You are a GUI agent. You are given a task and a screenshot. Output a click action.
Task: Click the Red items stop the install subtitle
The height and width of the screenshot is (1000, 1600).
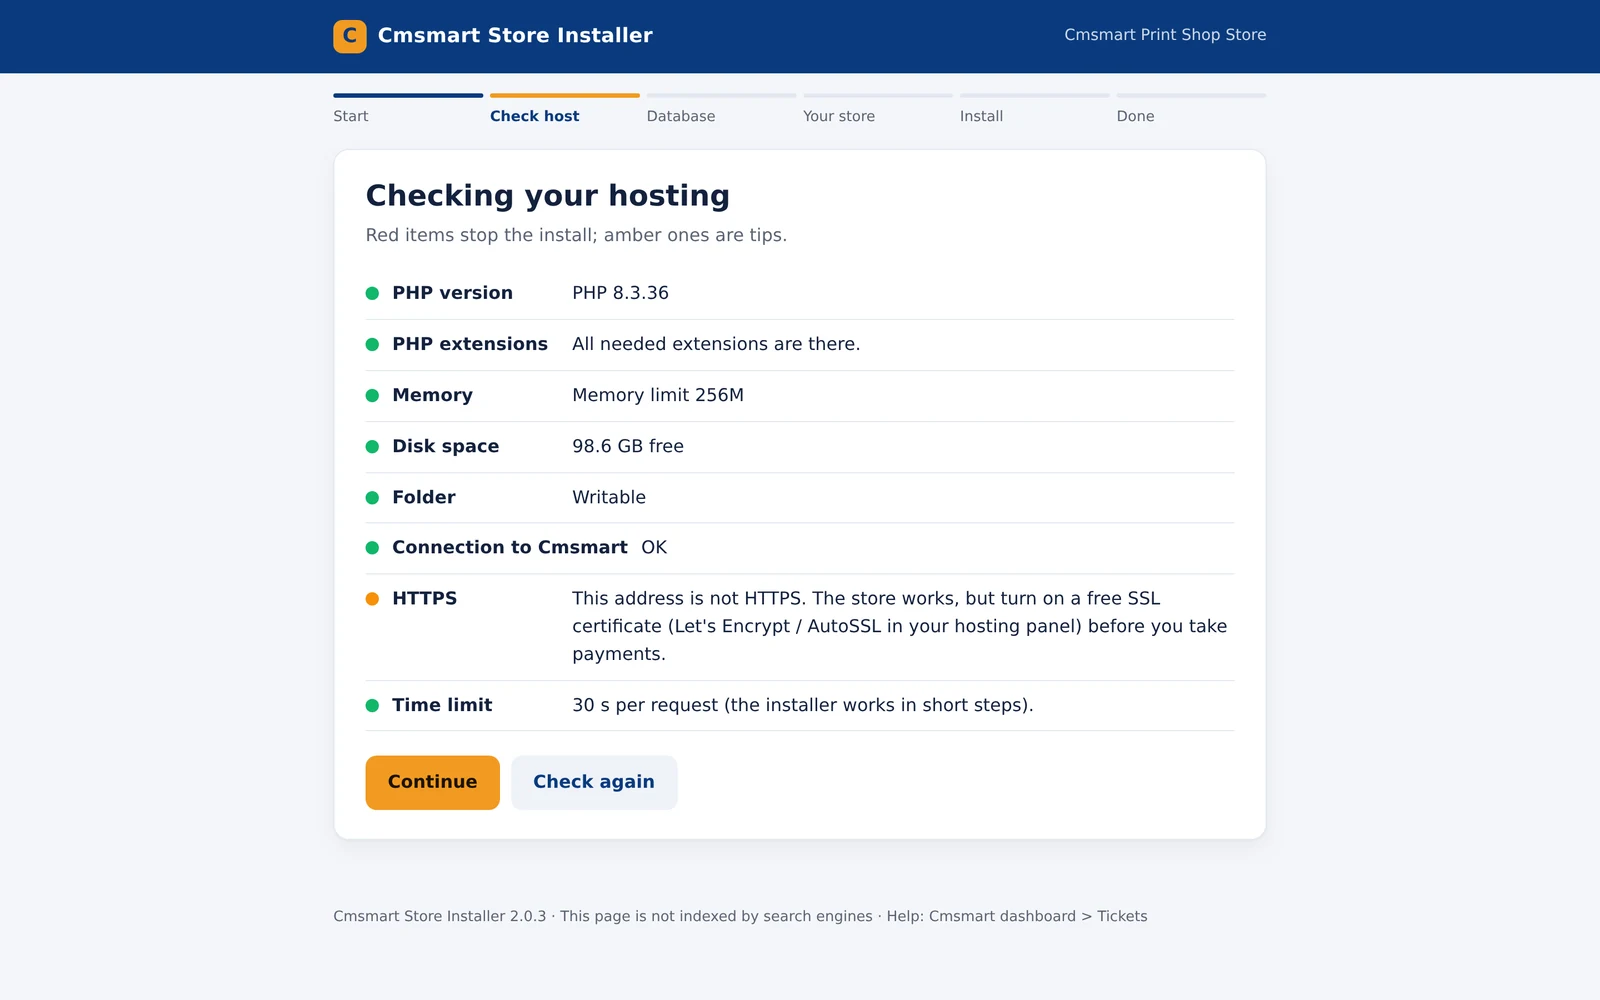tap(576, 235)
